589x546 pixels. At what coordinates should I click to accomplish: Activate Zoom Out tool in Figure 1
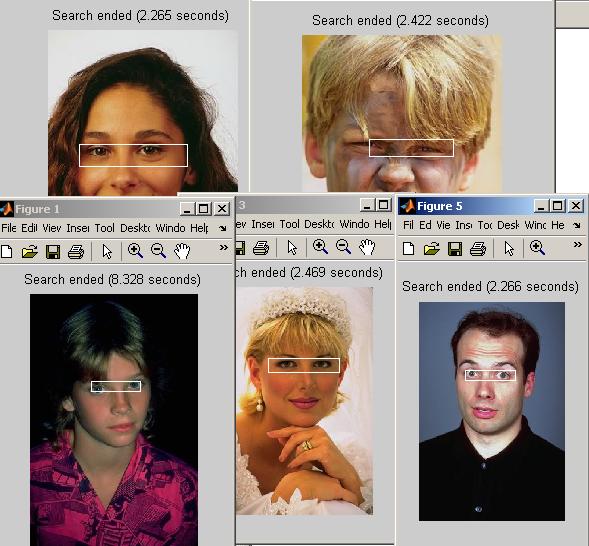tap(158, 250)
